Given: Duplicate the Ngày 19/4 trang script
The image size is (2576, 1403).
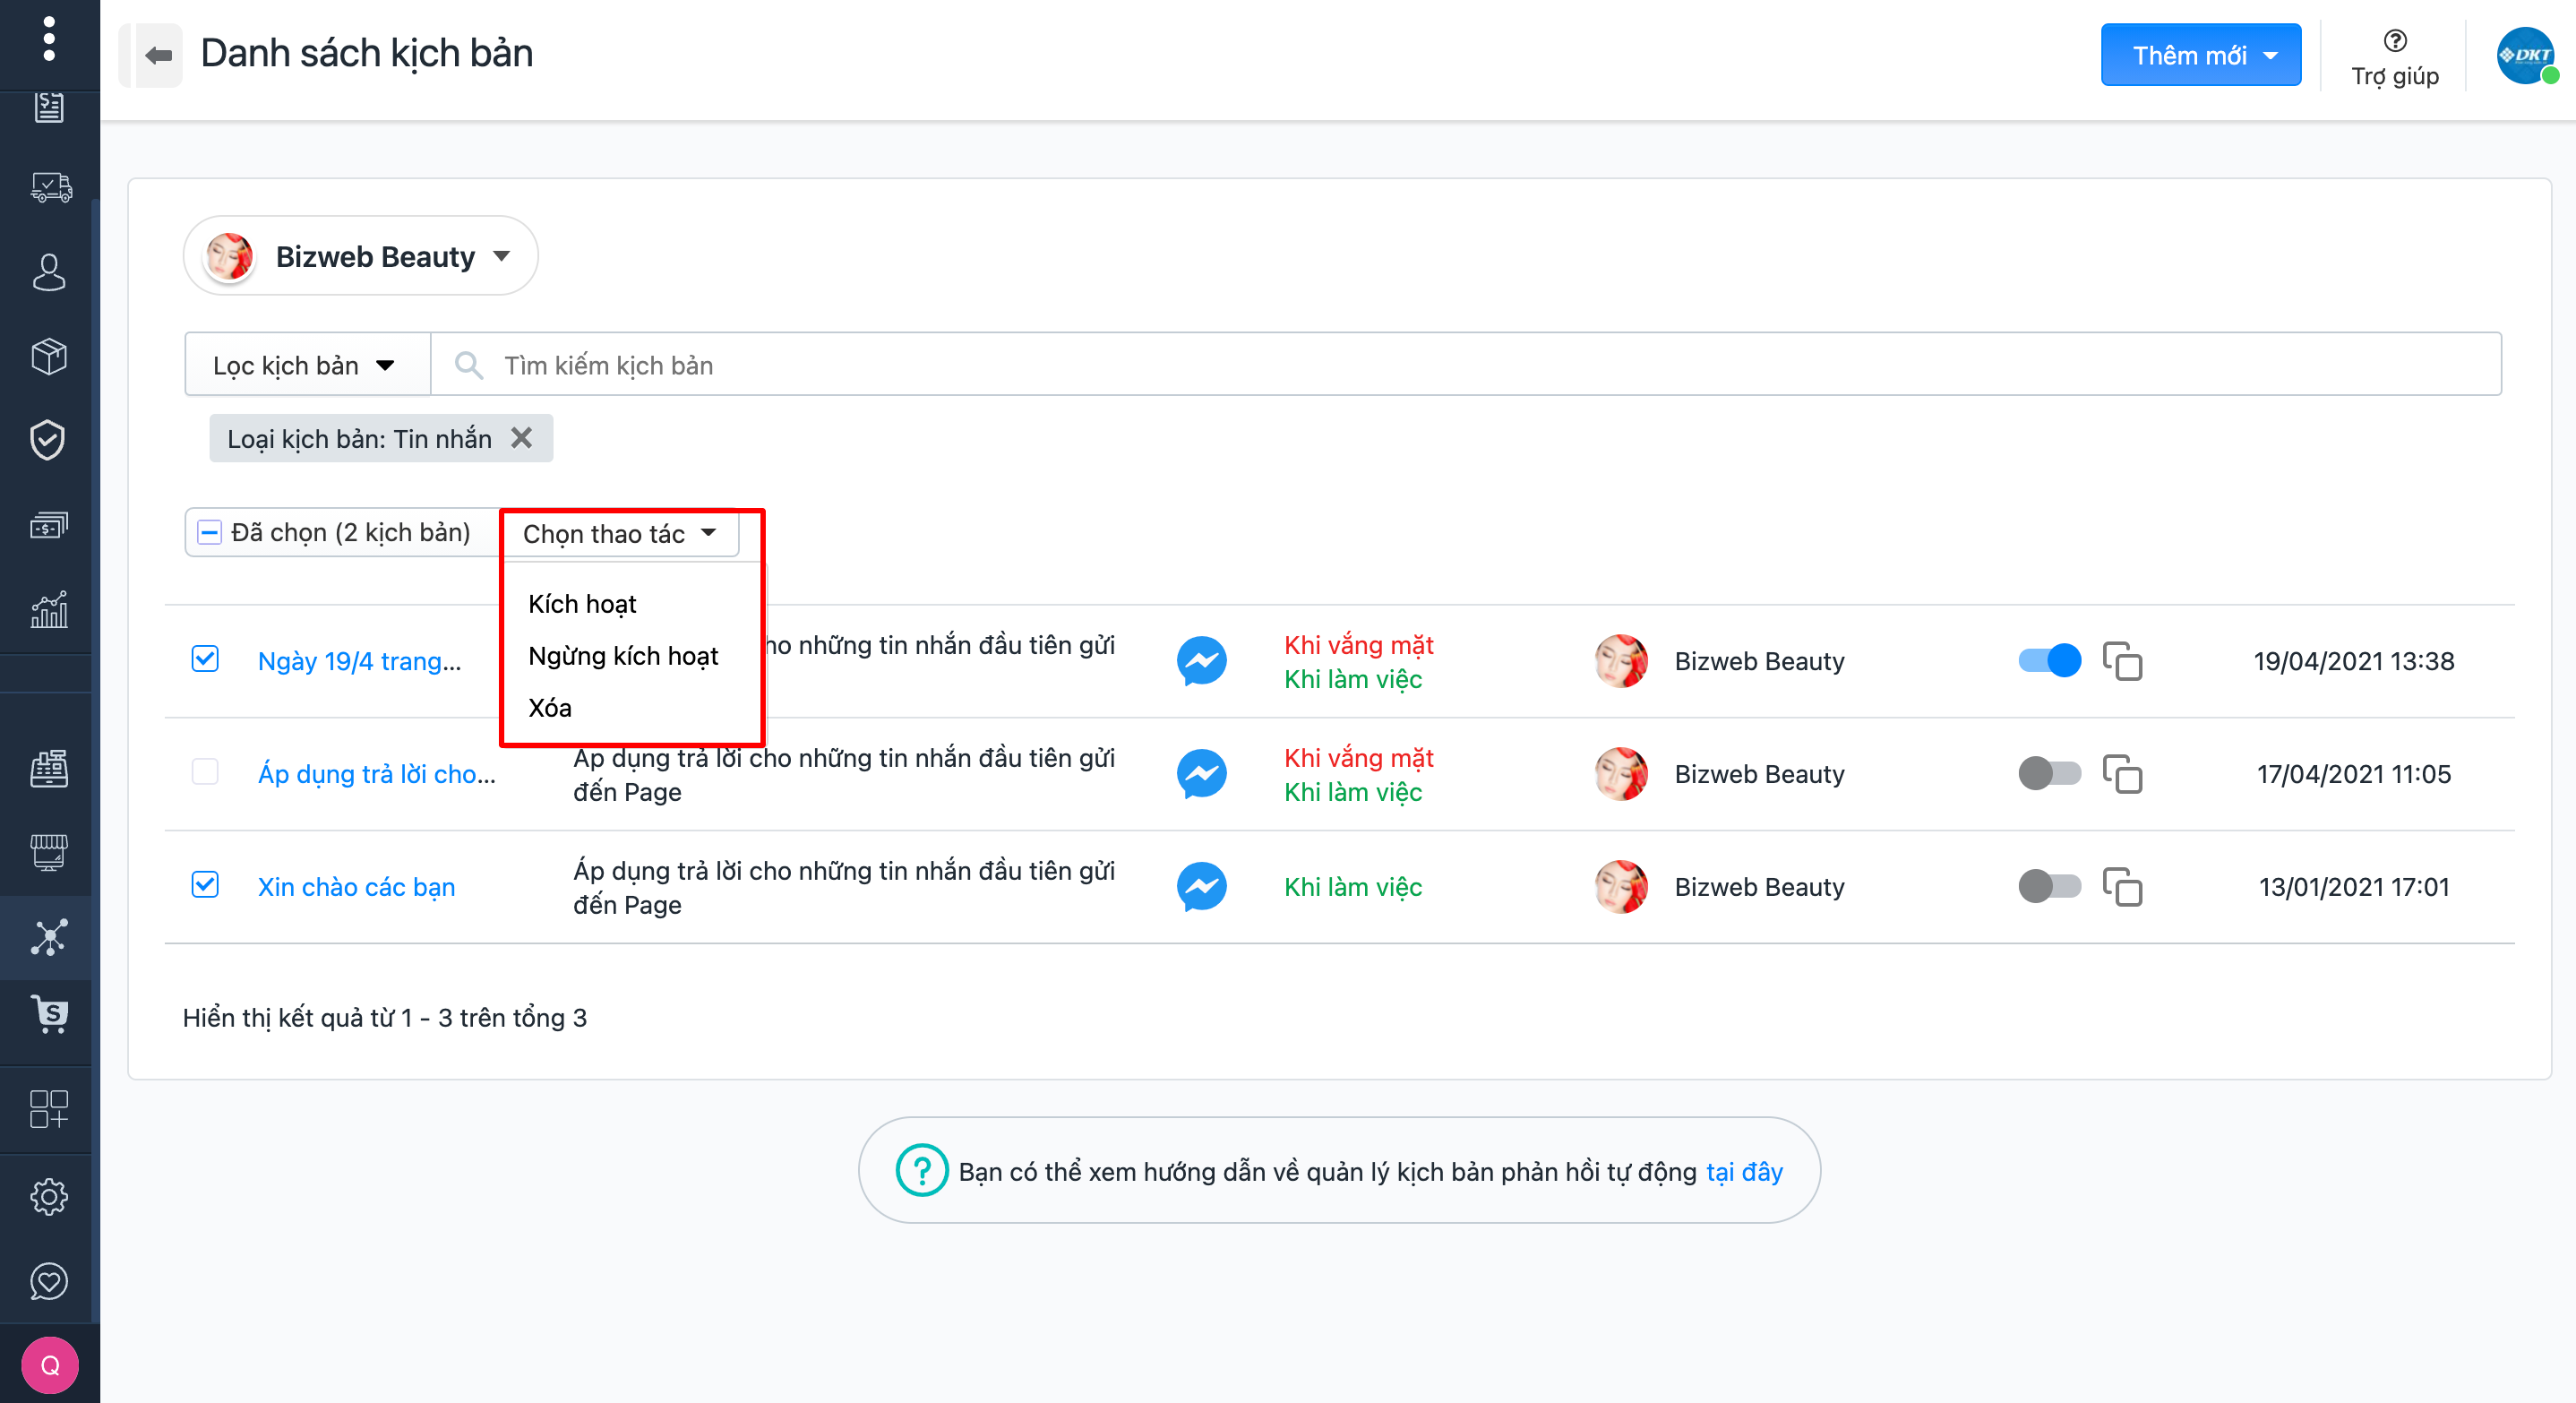Looking at the screenshot, I should [x=2122, y=660].
